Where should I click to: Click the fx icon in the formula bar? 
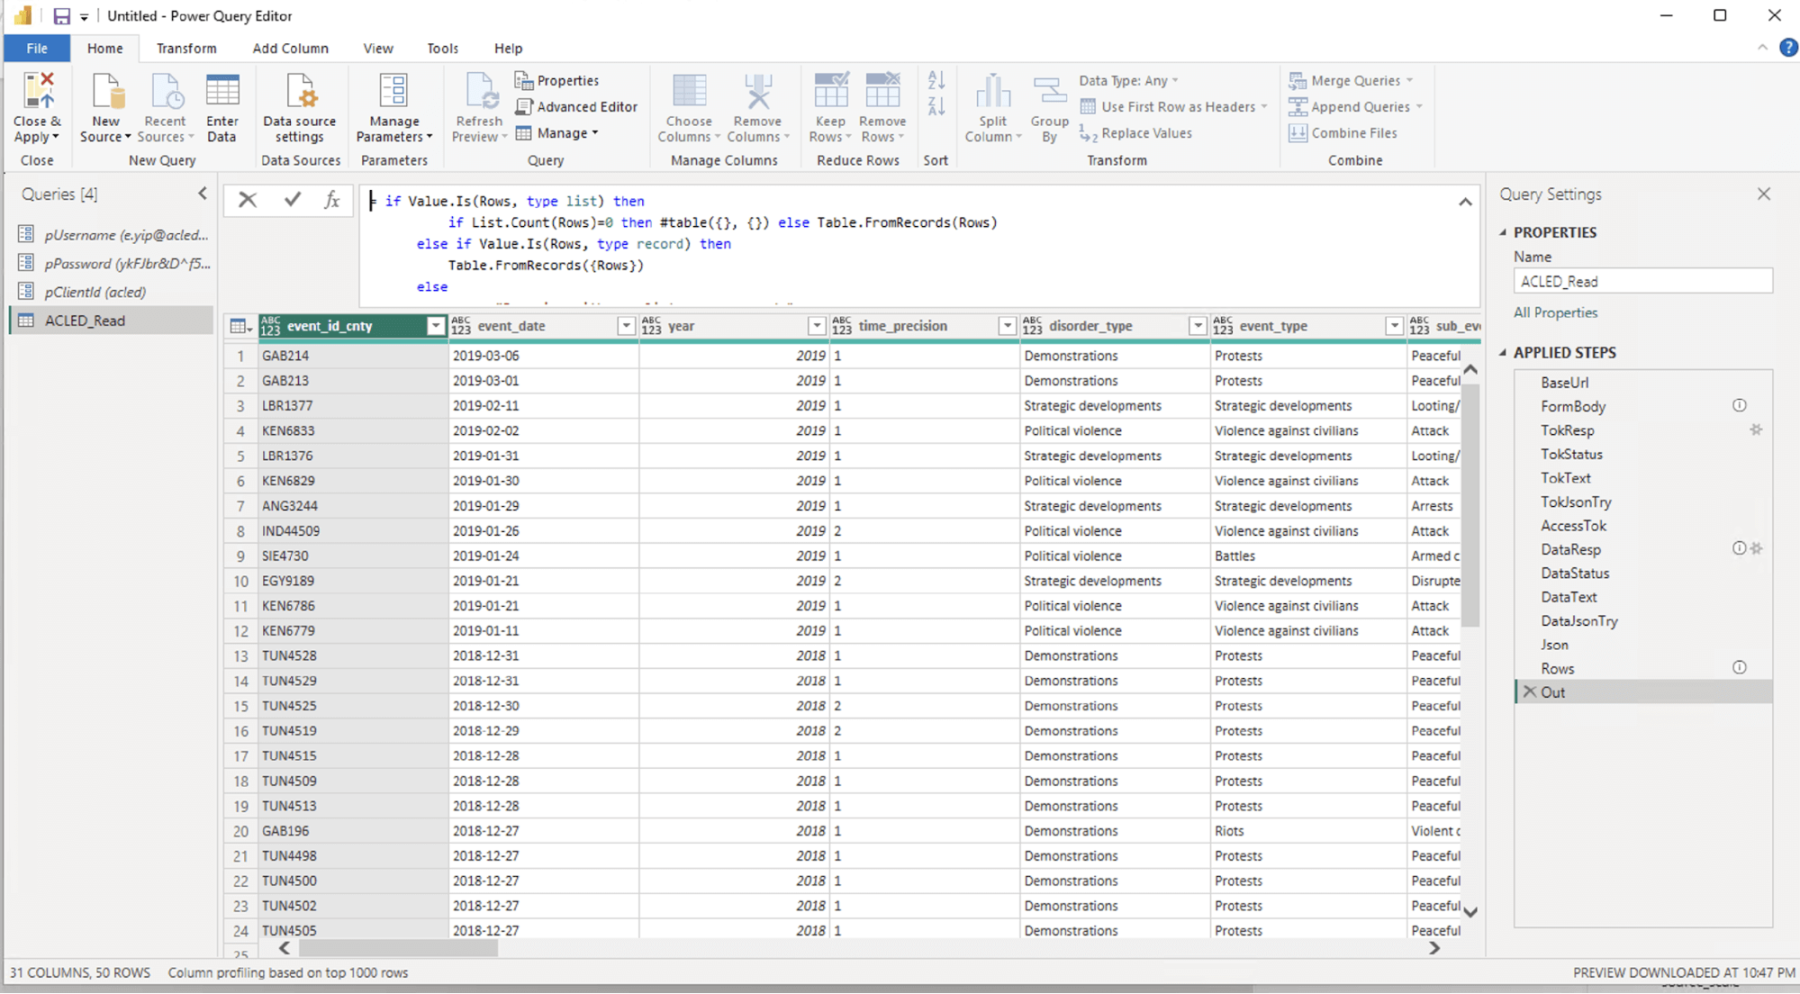(334, 200)
